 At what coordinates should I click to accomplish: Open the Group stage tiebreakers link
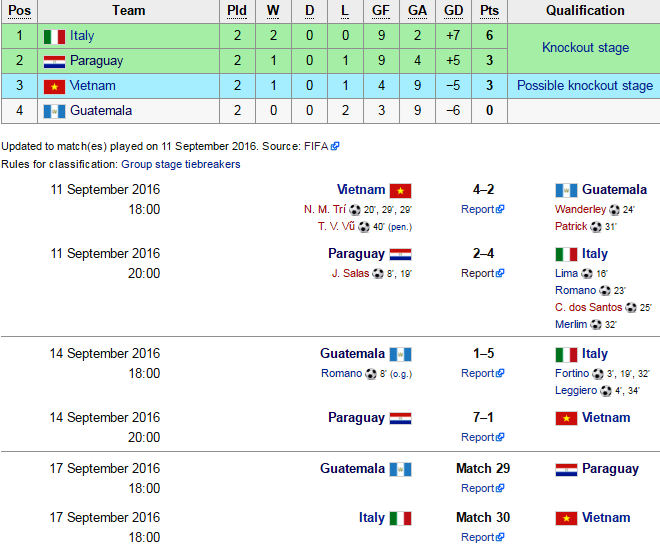pyautogui.click(x=181, y=164)
